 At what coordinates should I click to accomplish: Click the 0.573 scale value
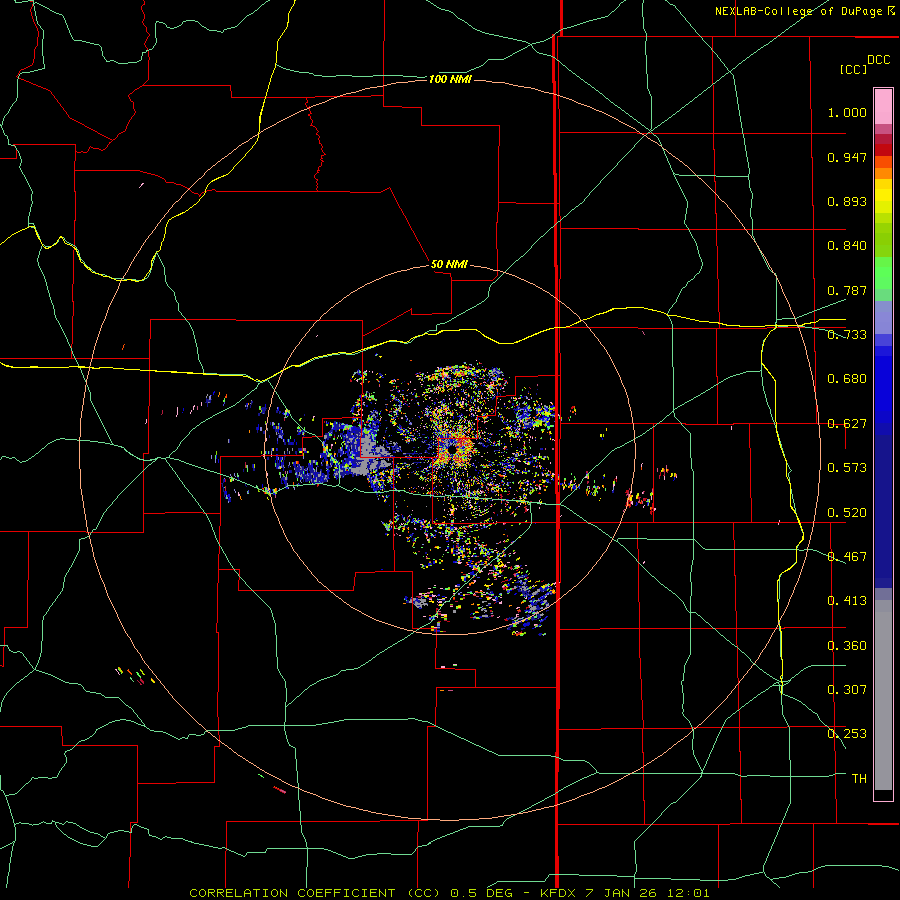[847, 468]
